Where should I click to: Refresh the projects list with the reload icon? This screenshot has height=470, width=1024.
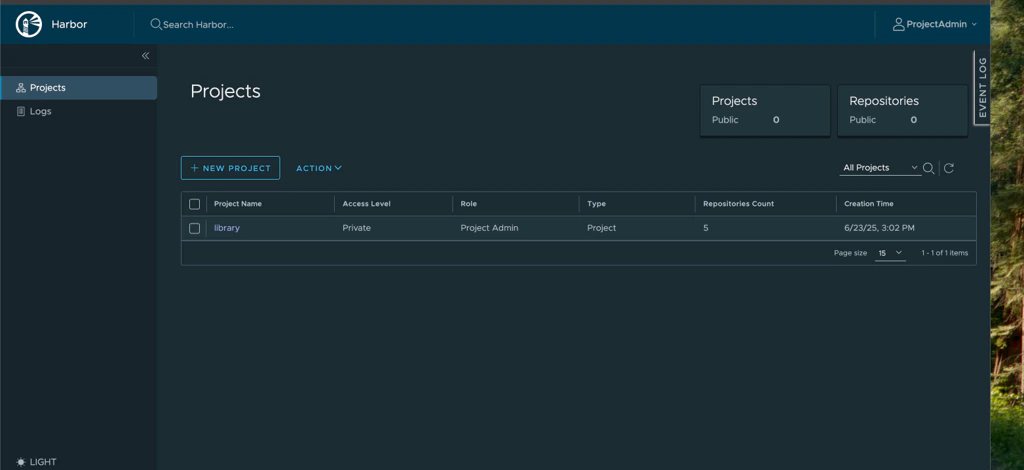949,168
